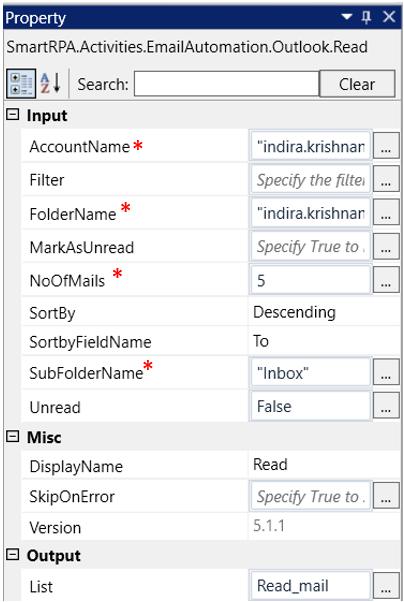Open ellipsis editor for Filter
The width and height of the screenshot is (404, 602).
(386, 179)
